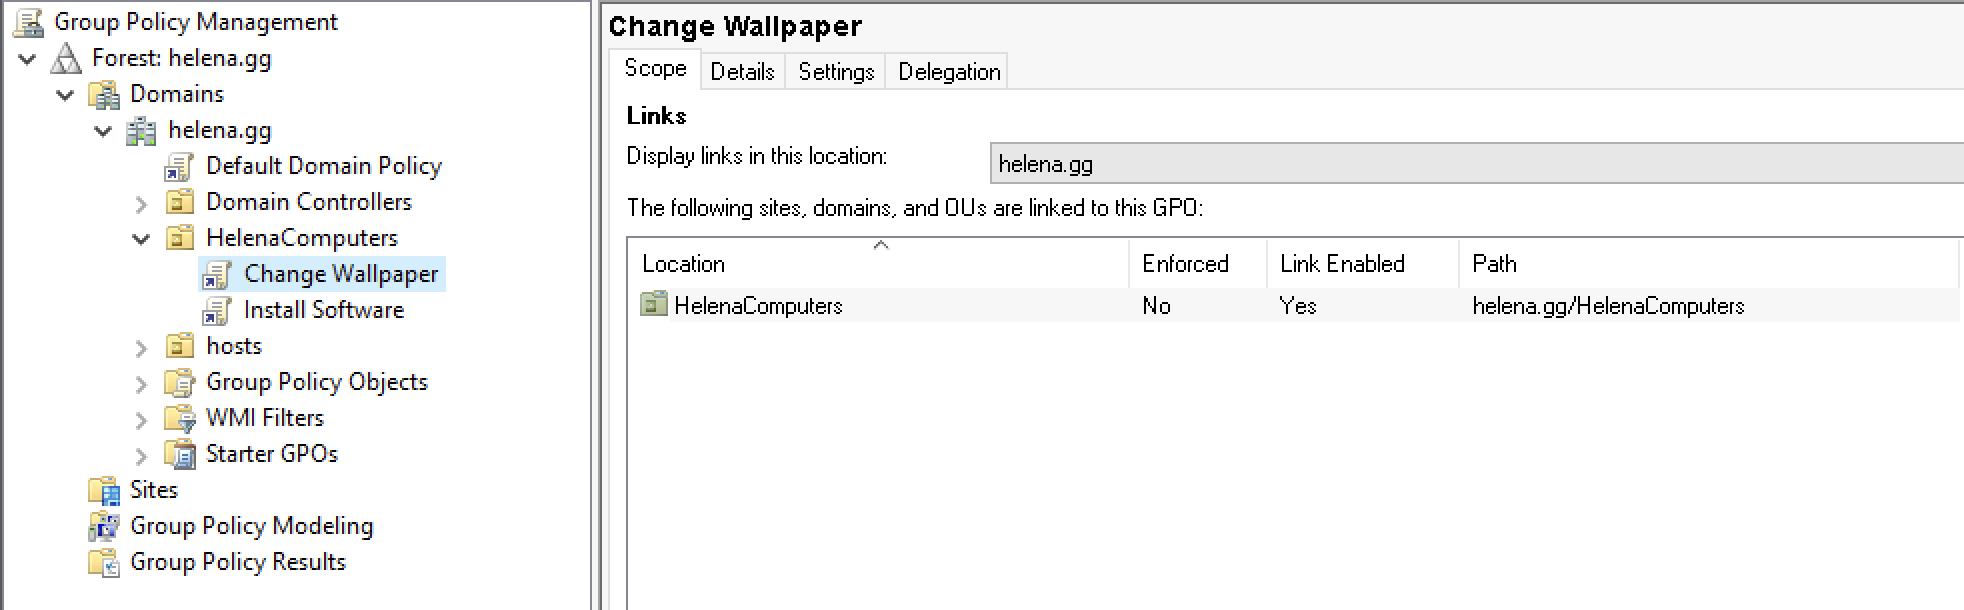The image size is (1964, 610).
Task: Expand the Domain Controllers node
Action: (x=142, y=203)
